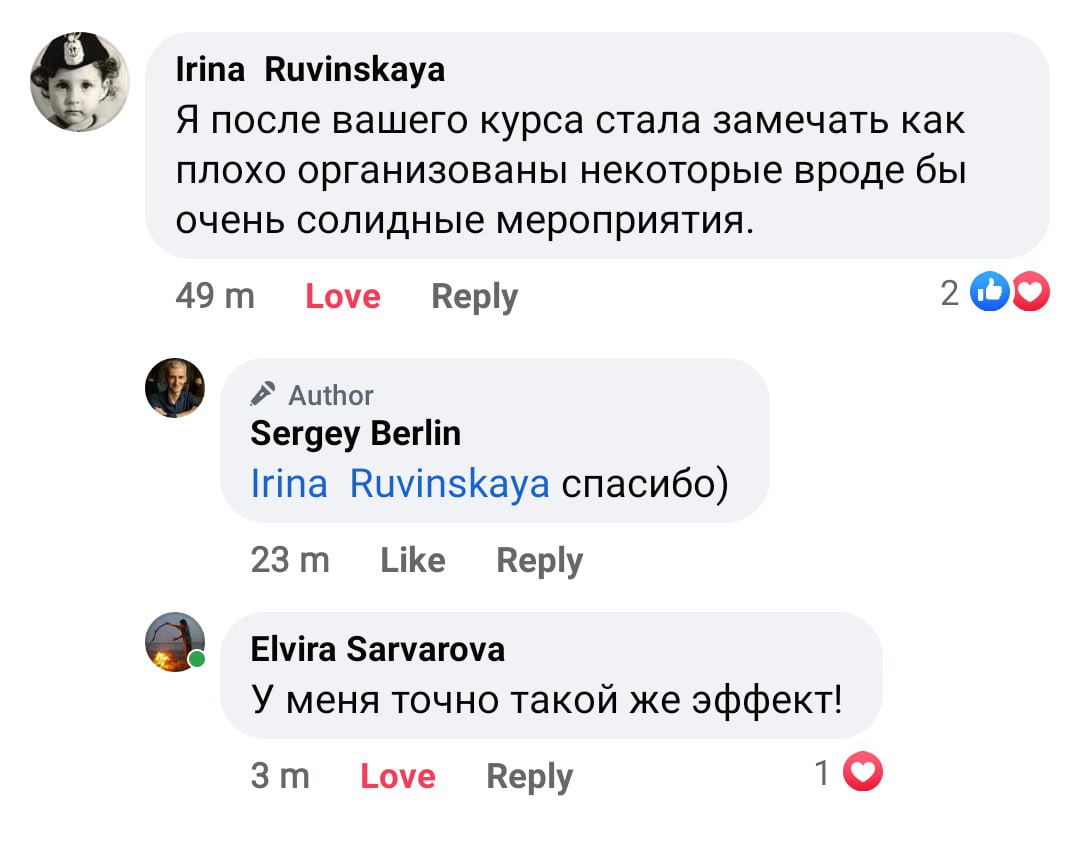This screenshot has height=868, width=1080.
Task: Click the red heart reaction on Irina's comment
Action: (x=1031, y=293)
